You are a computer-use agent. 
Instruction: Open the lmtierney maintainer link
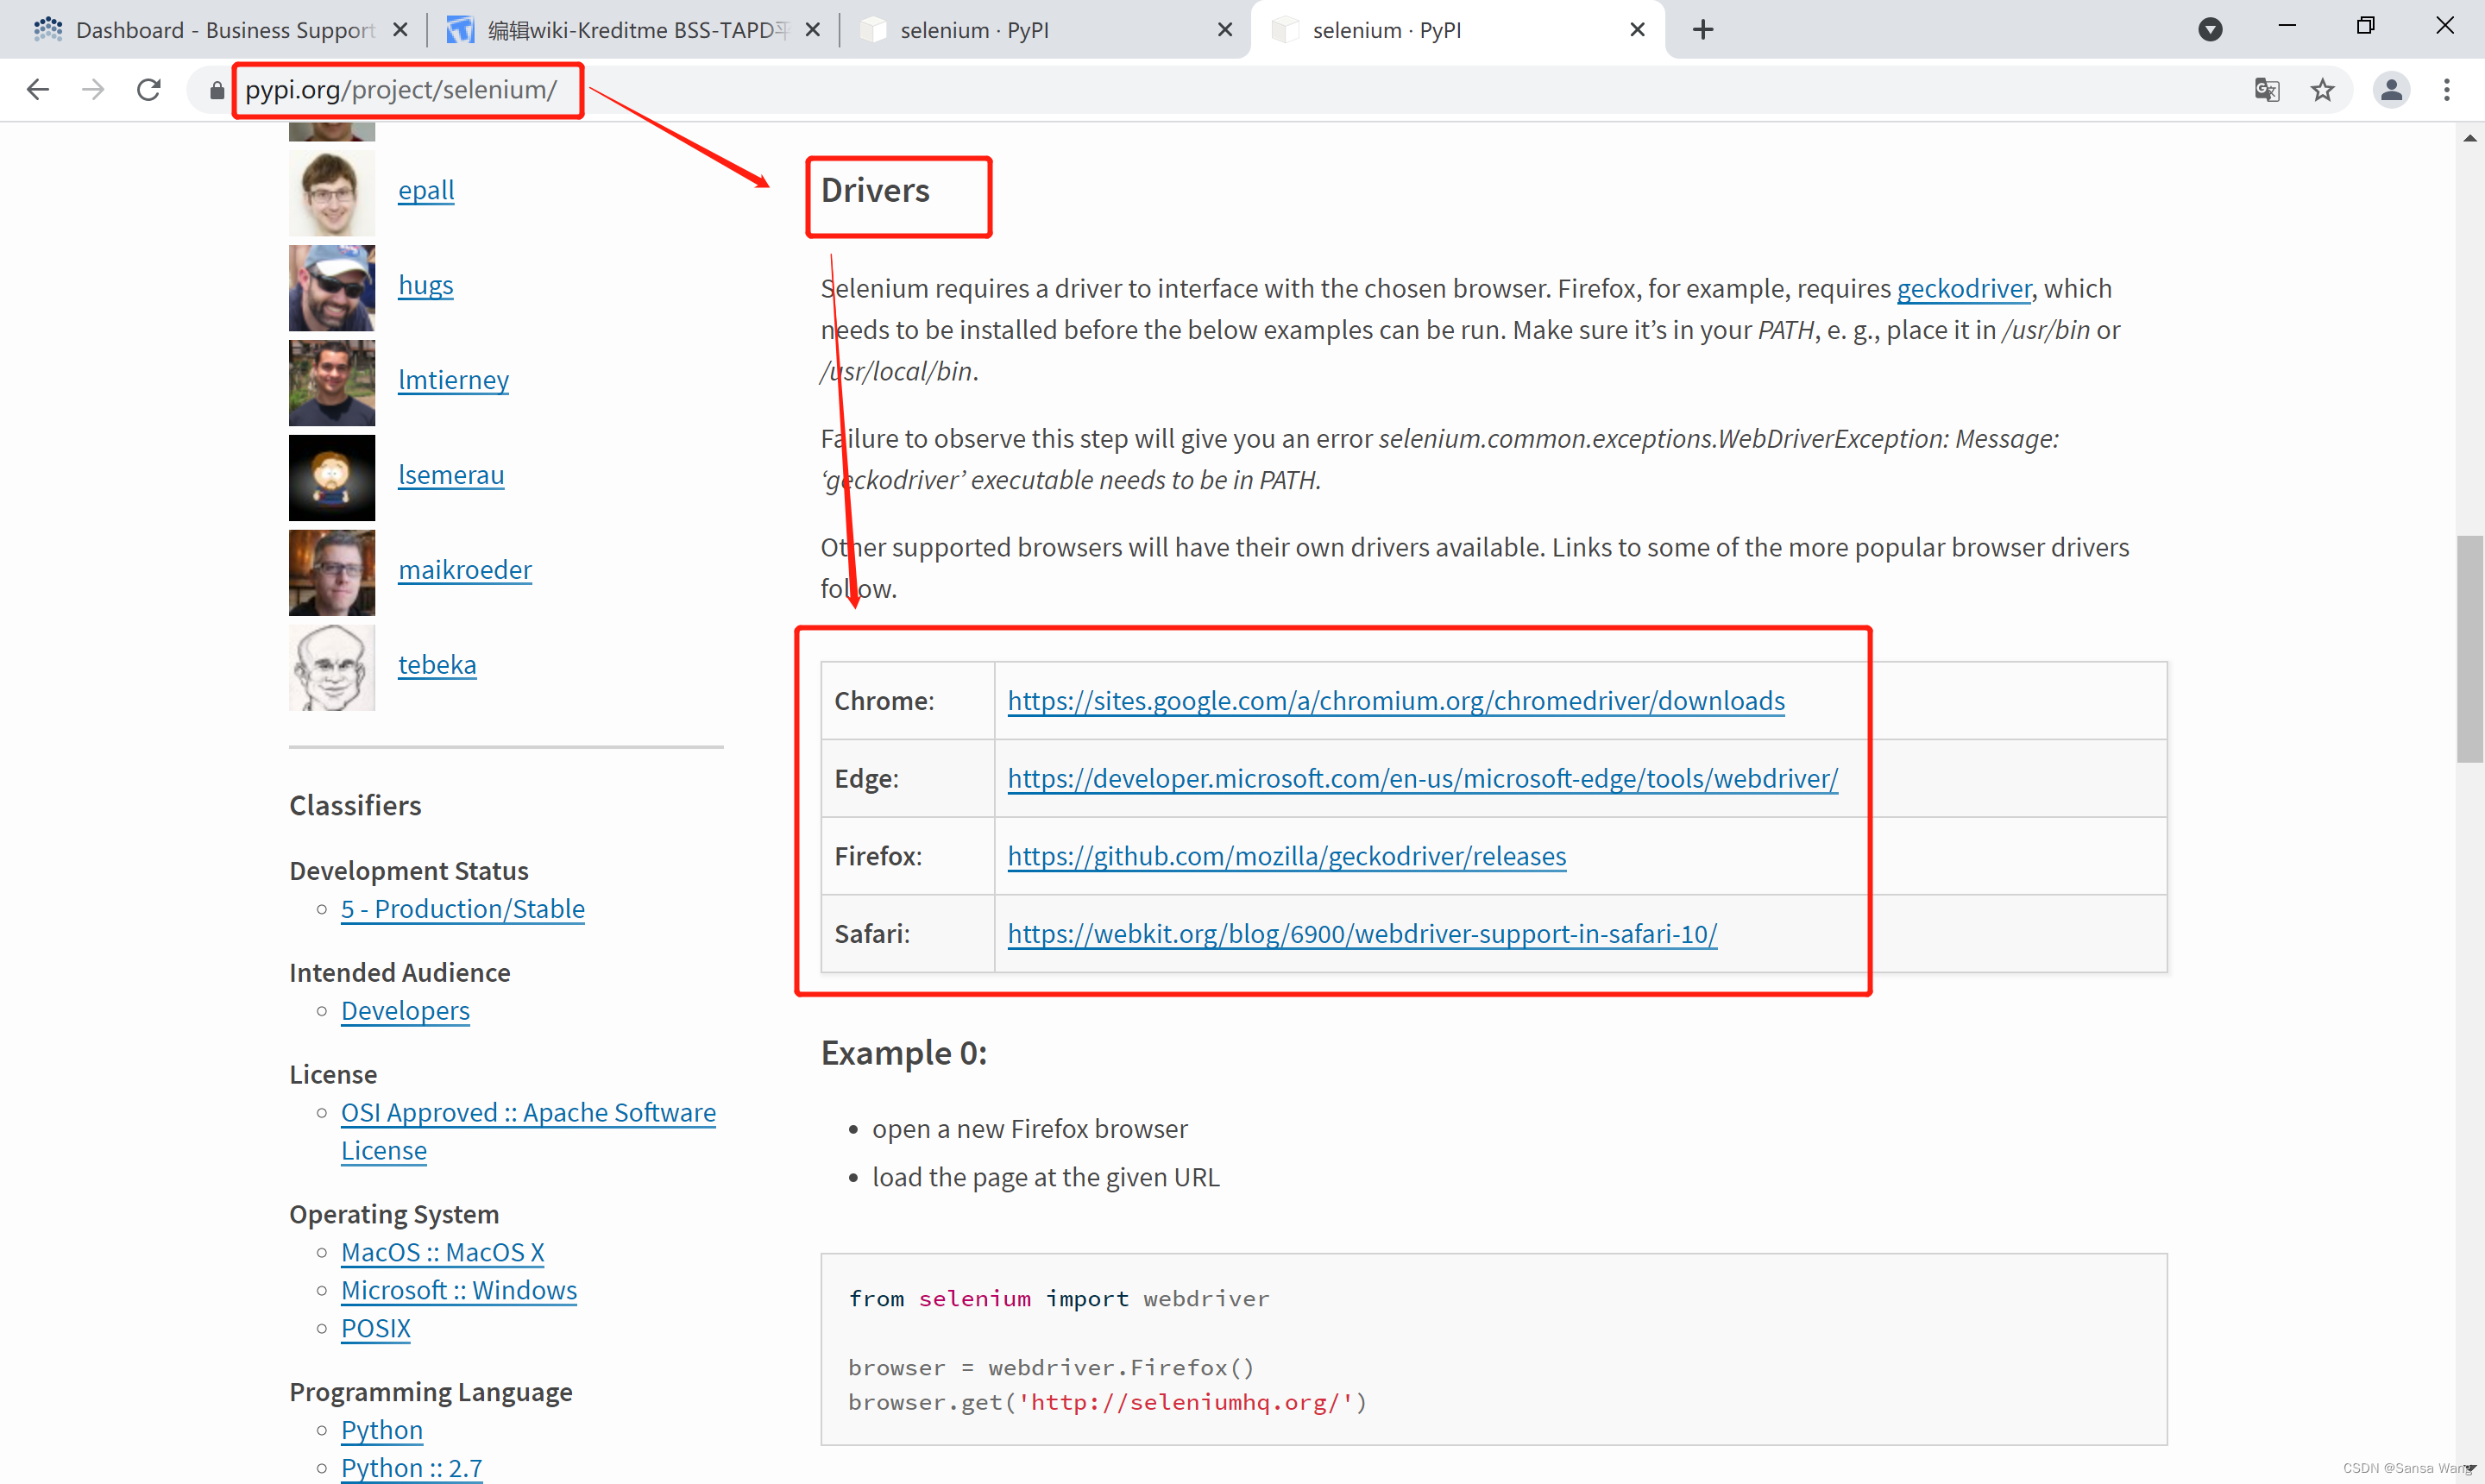[453, 380]
